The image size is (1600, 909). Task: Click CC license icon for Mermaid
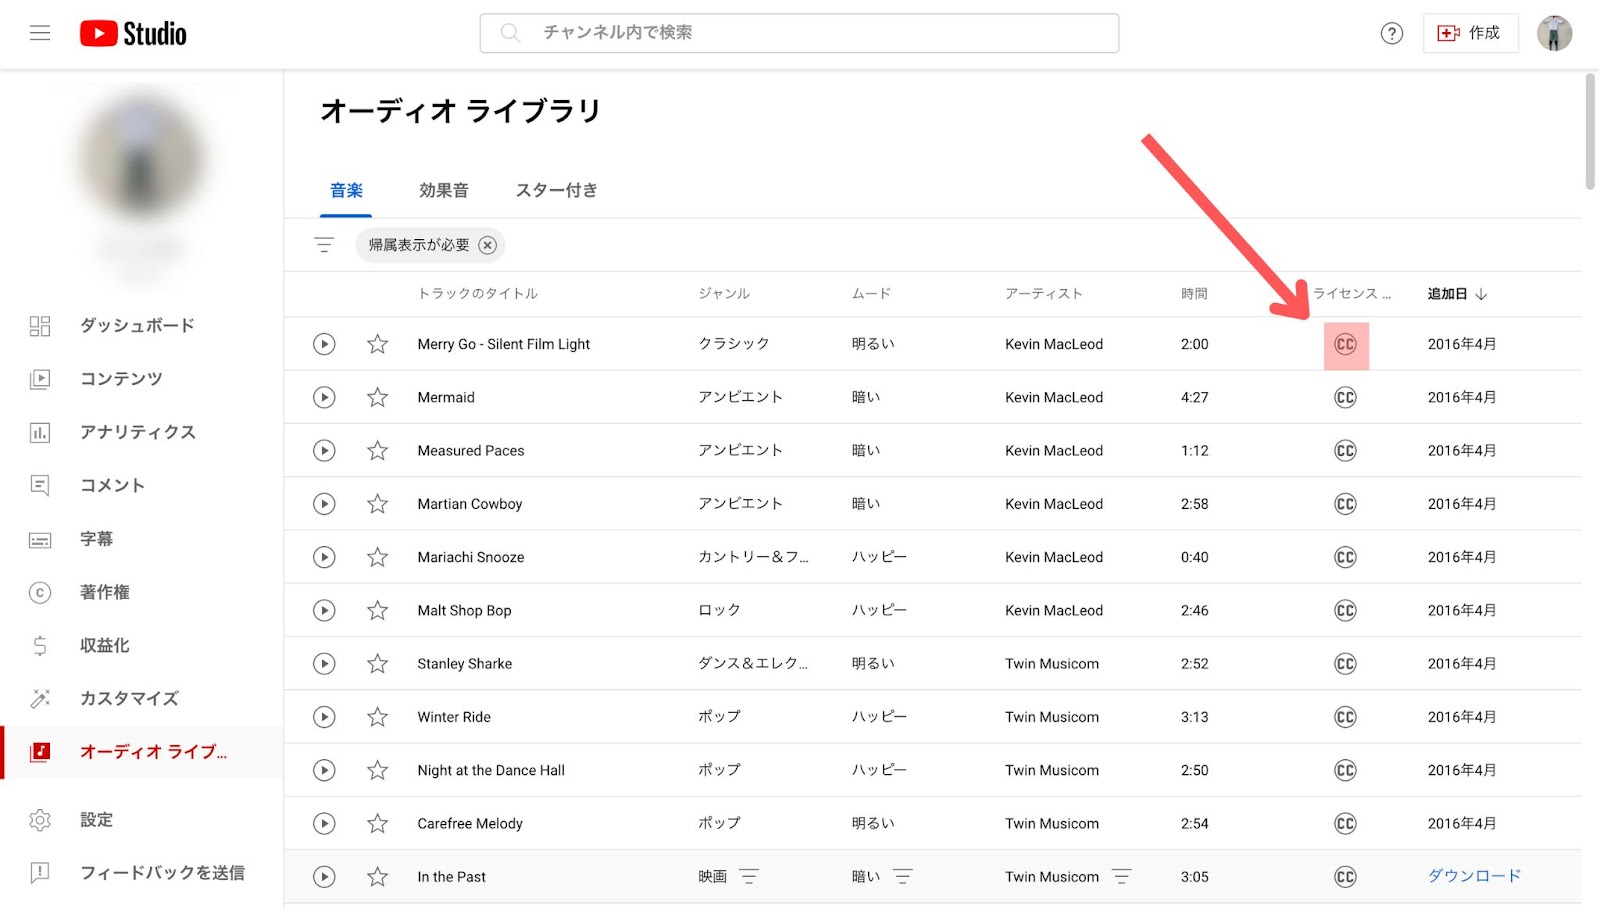click(1345, 397)
